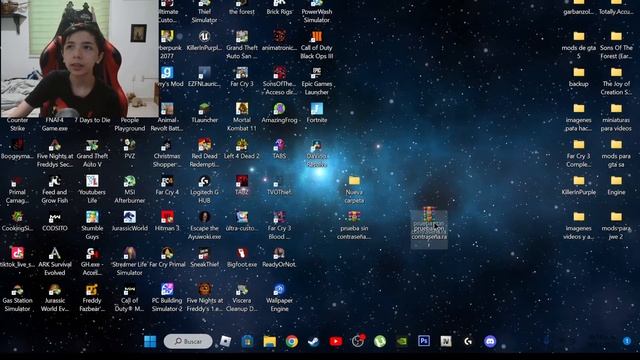Select Grand Theft Auto V shortcut
This screenshot has height=360, width=640.
[92, 153]
